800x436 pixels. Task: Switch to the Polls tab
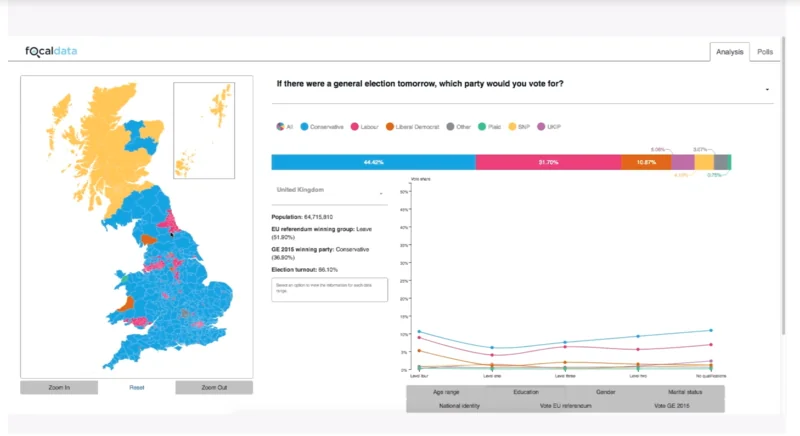tap(765, 52)
